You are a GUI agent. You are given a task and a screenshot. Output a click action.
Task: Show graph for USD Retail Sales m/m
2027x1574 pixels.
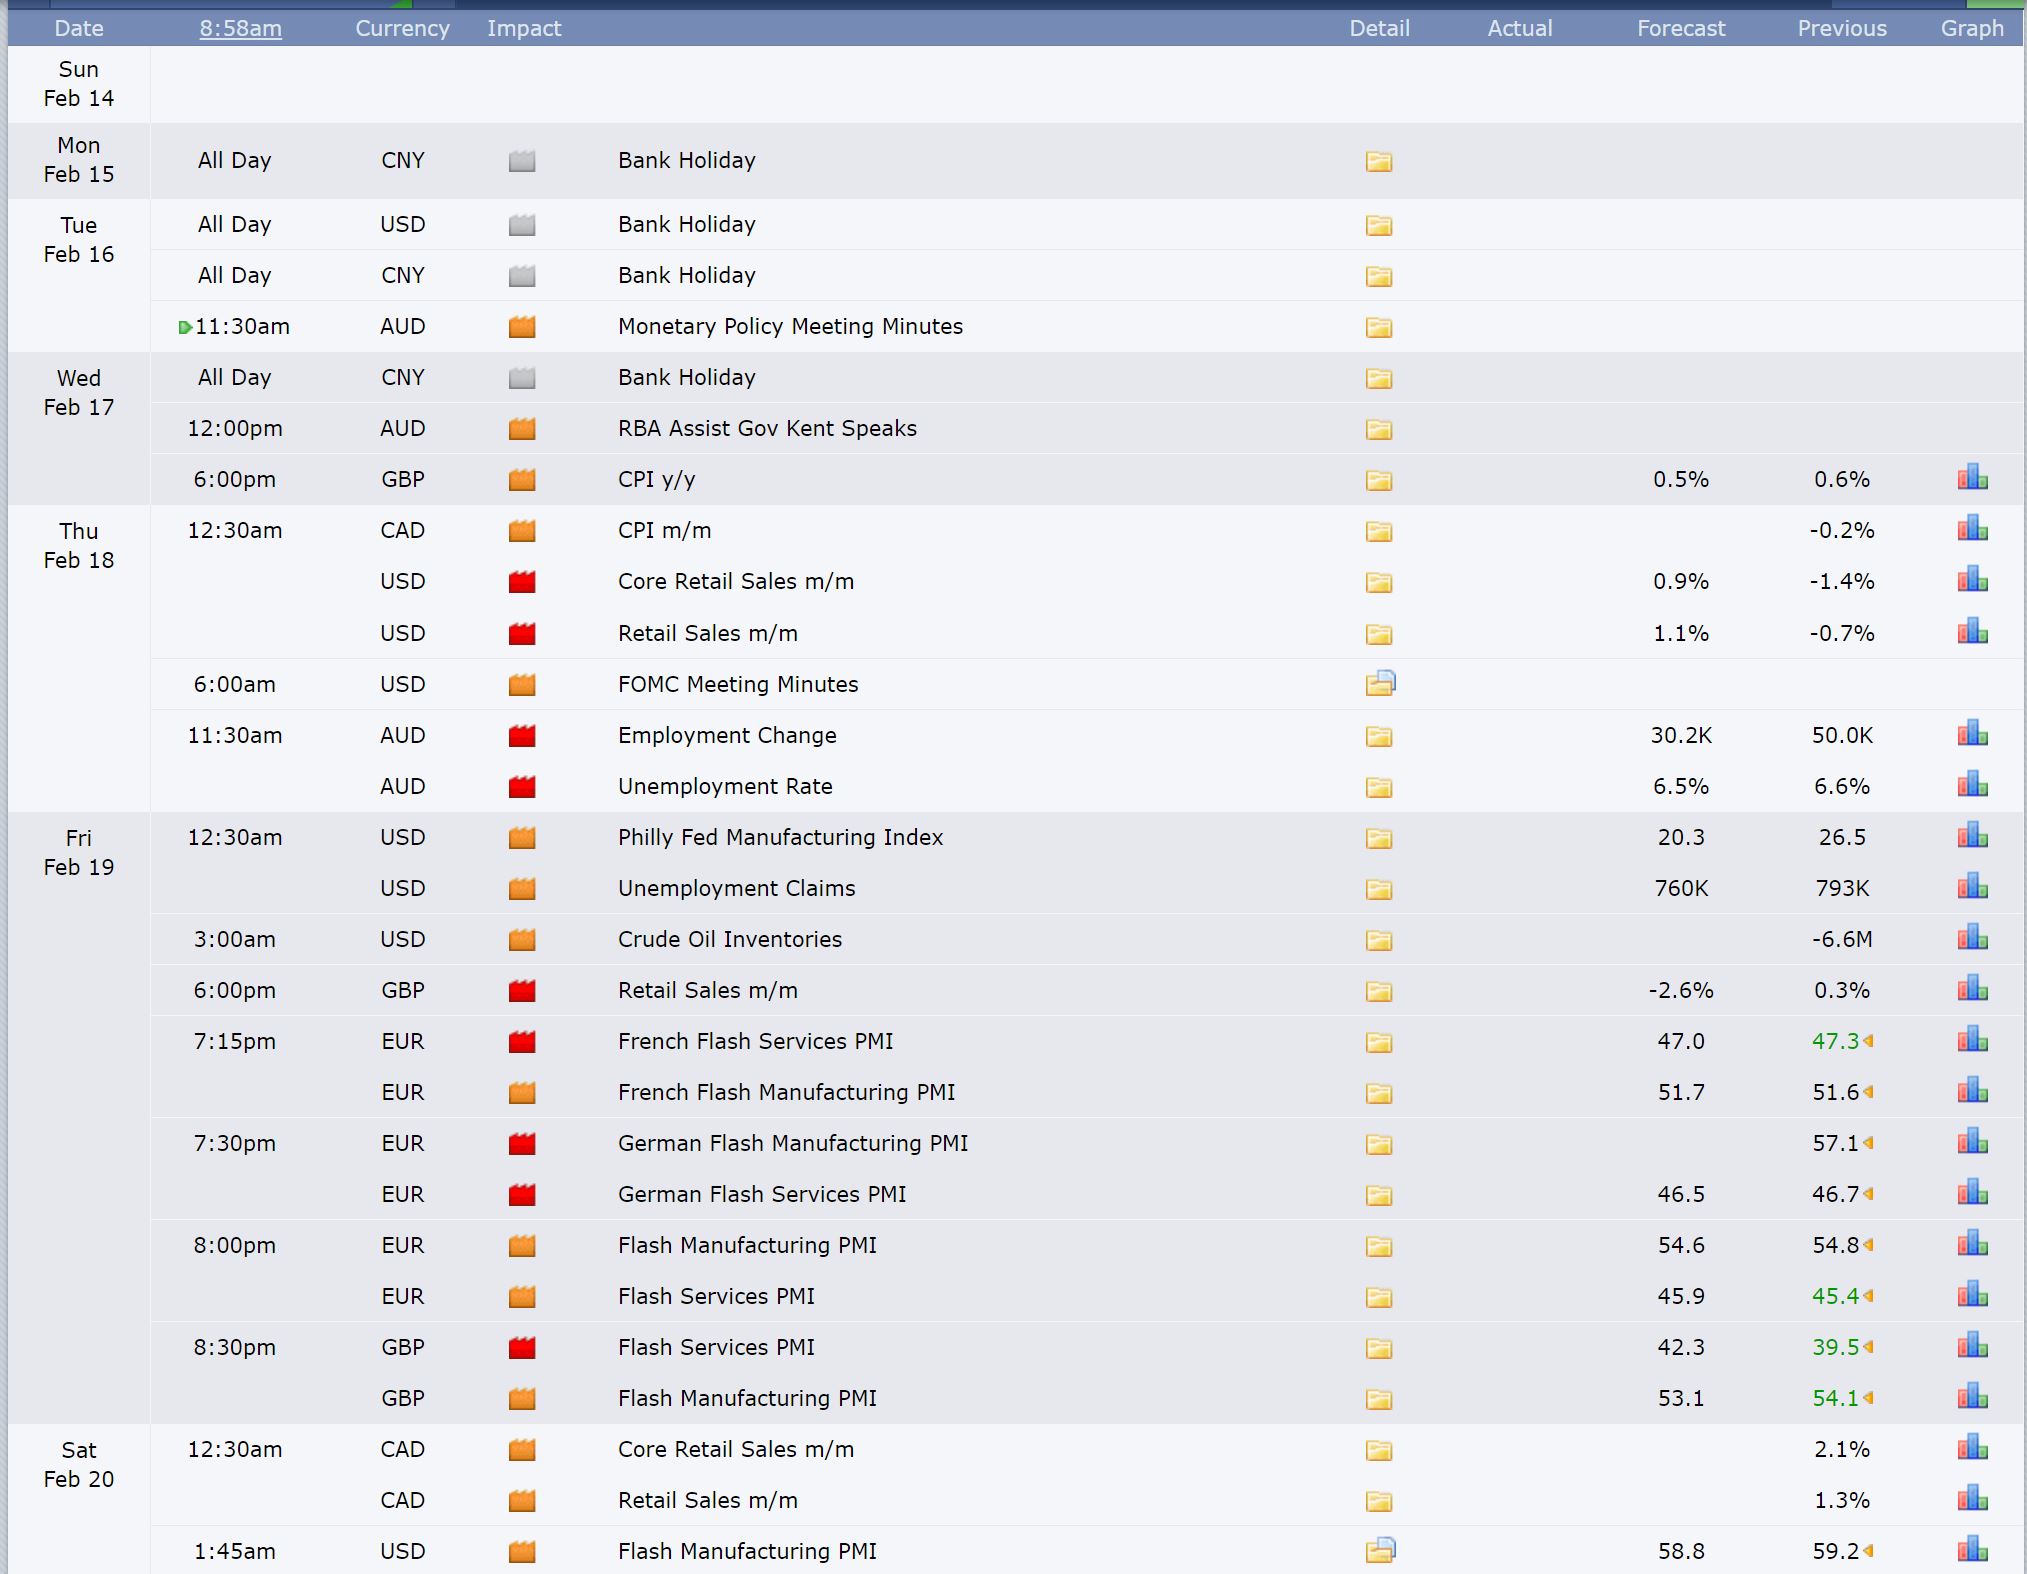(x=1972, y=631)
